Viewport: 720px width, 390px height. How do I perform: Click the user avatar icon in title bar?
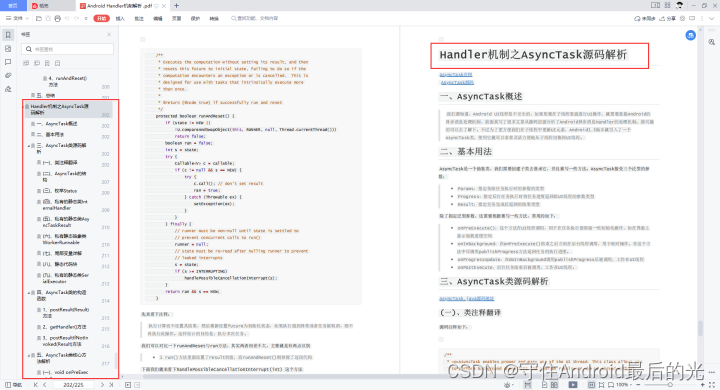[680, 5]
